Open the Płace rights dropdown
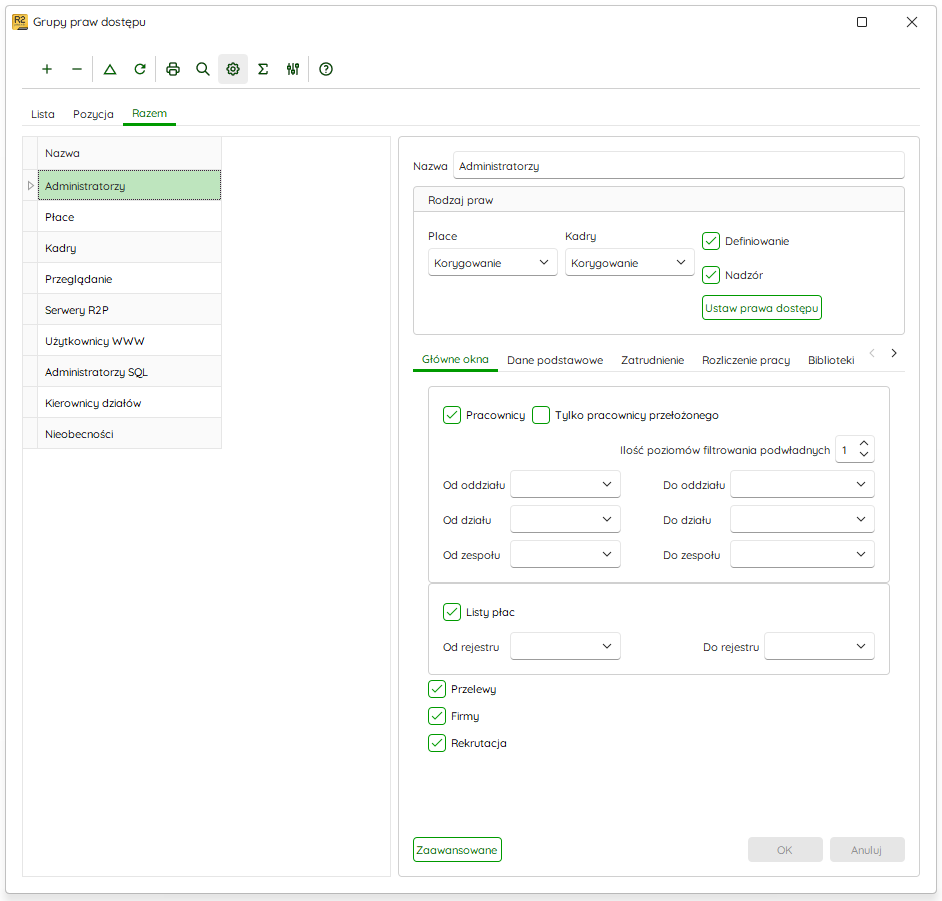 493,262
